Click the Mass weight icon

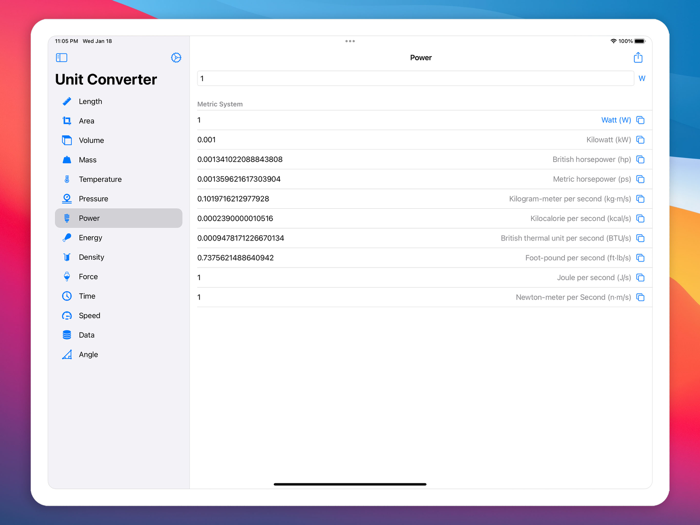pyautogui.click(x=67, y=160)
